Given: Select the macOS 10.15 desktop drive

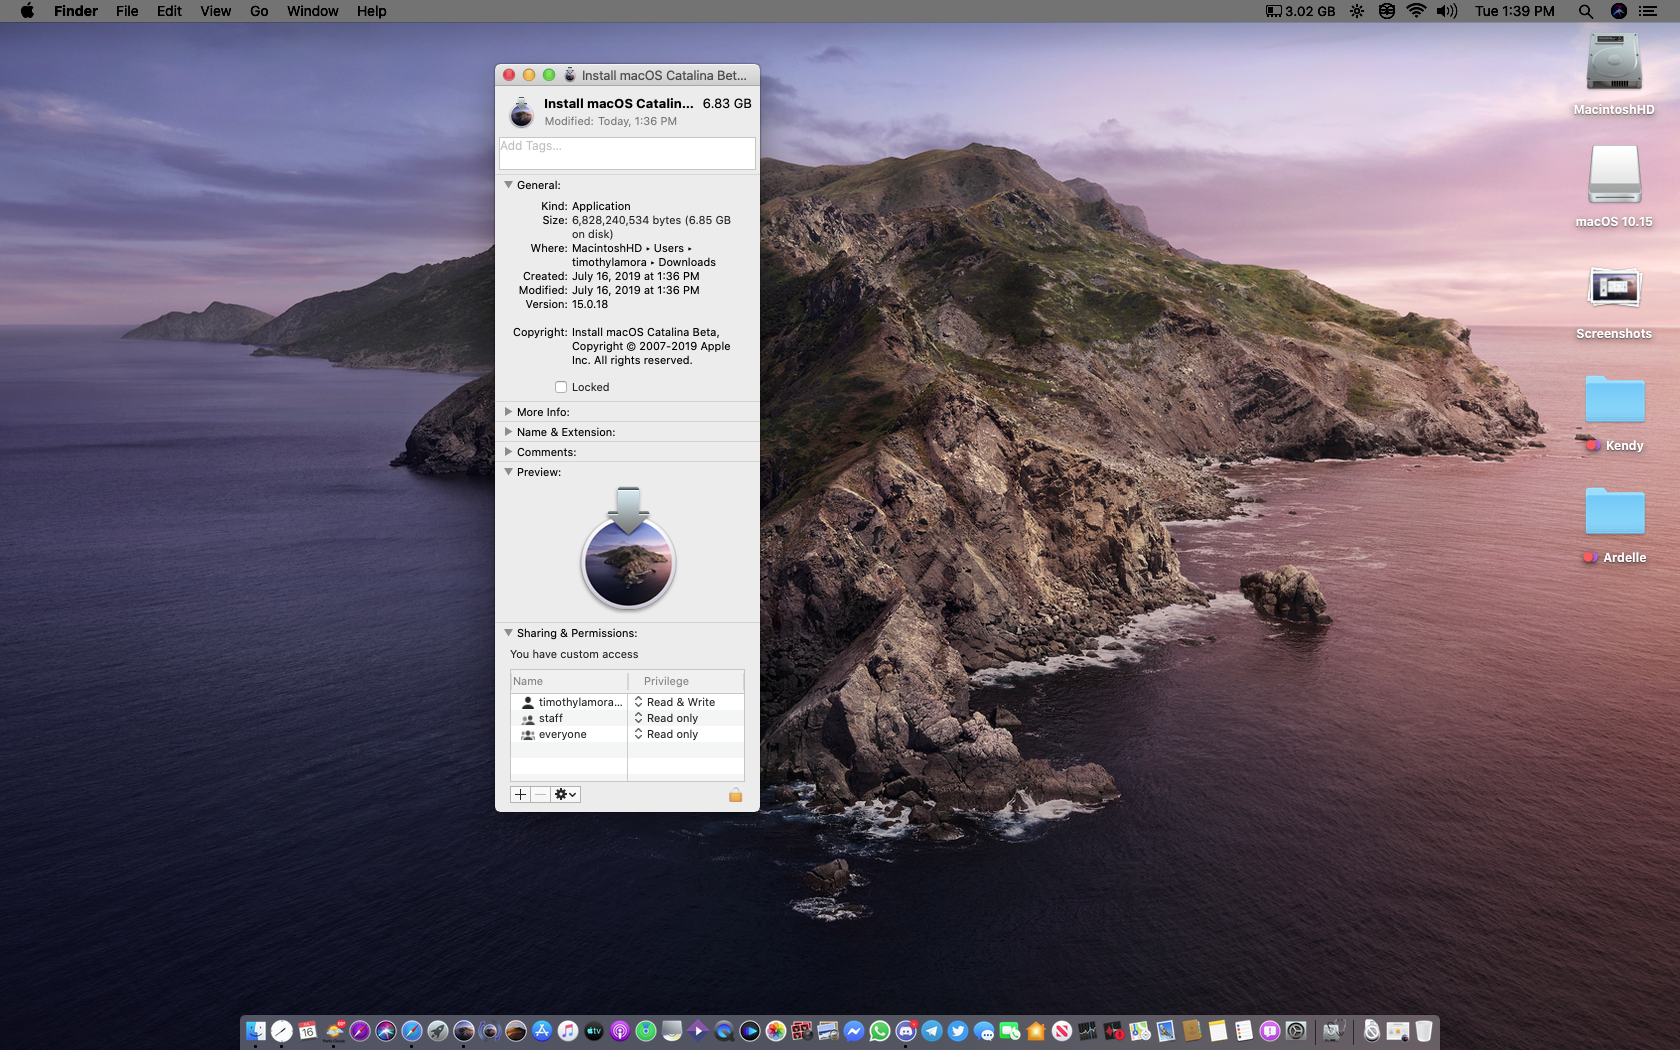Looking at the screenshot, I should click(1614, 187).
